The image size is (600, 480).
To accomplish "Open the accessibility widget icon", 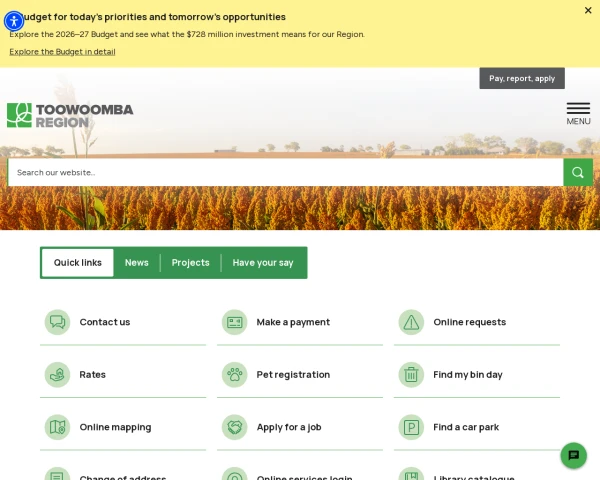I will pos(14,21).
